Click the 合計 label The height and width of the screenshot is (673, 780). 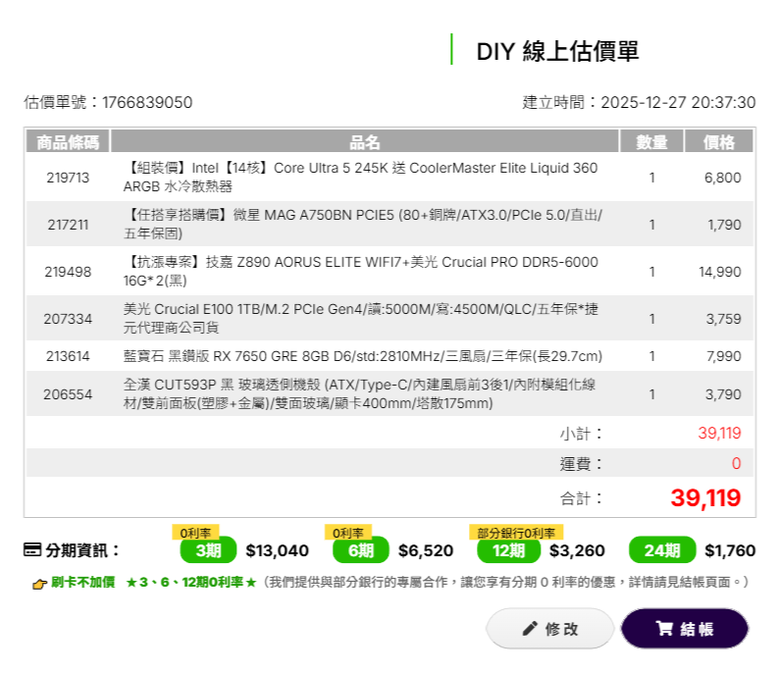[x=581, y=498]
